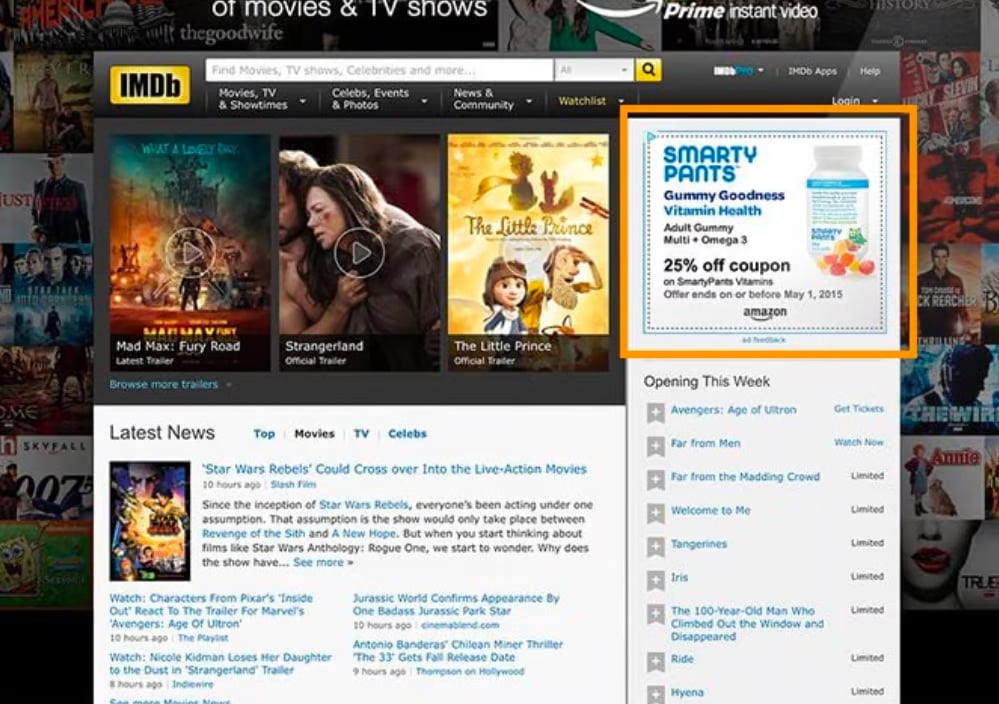Click the Indiewire source link

pos(192,684)
